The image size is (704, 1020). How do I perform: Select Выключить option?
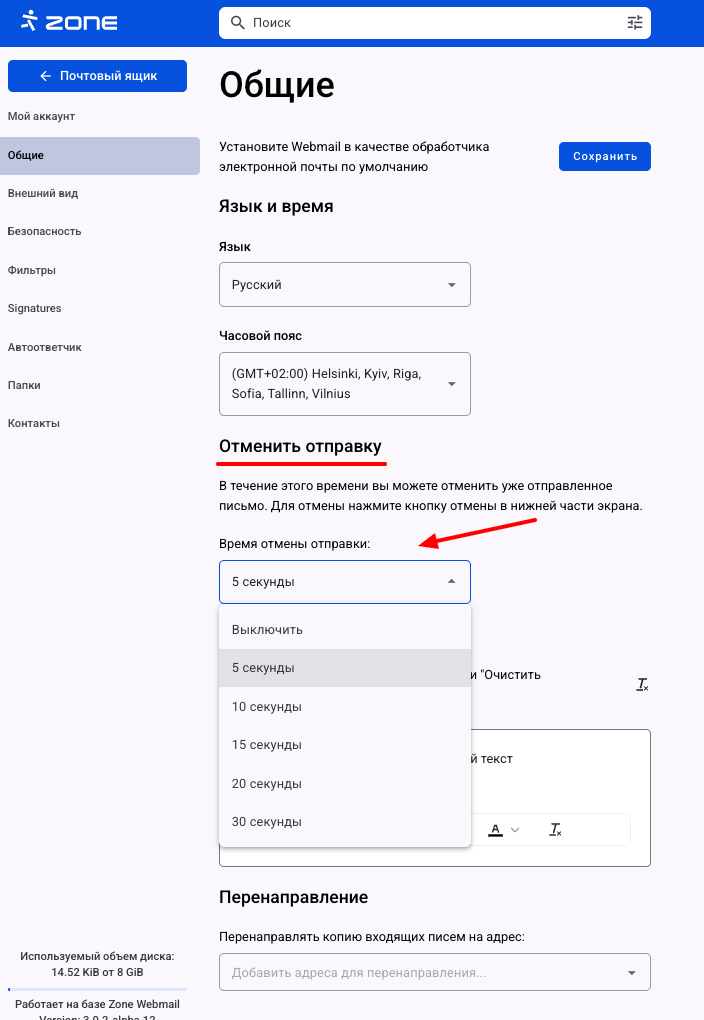267,630
